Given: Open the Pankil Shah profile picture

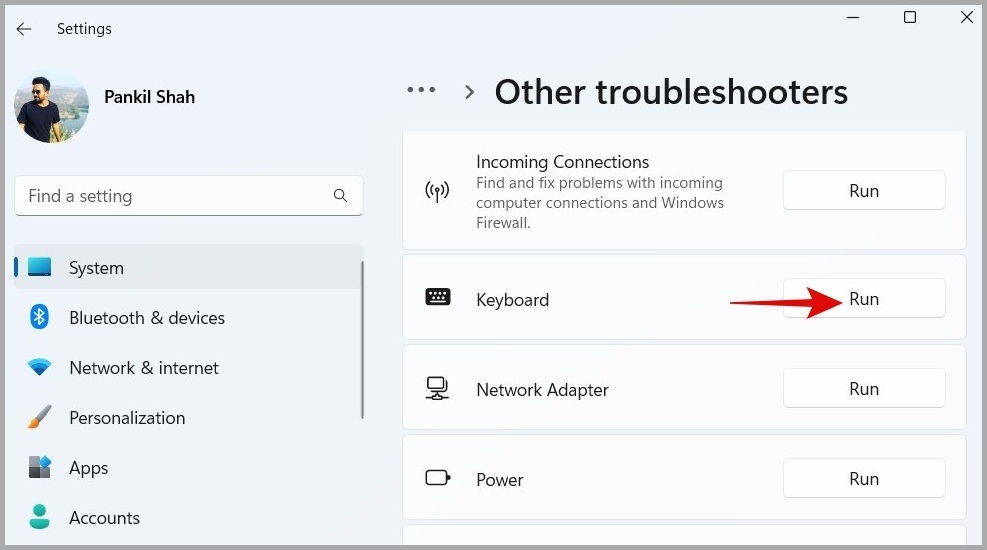Looking at the screenshot, I should coord(51,106).
